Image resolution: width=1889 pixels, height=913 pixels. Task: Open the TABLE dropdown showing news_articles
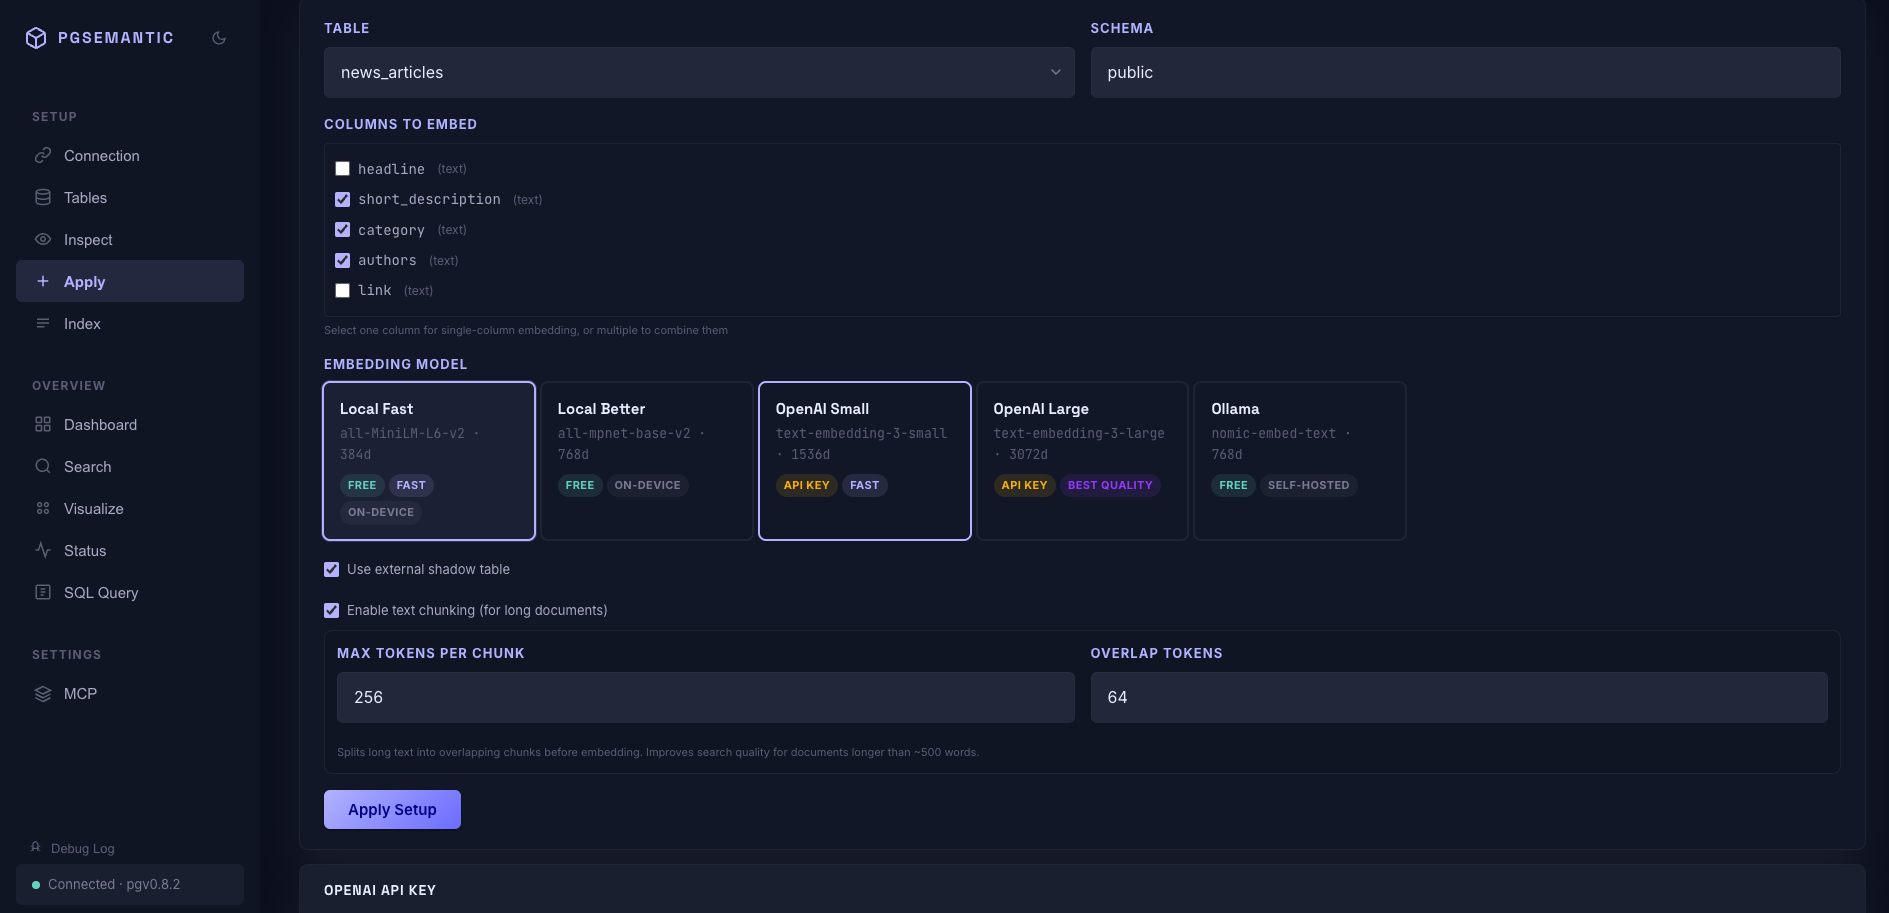pos(698,72)
